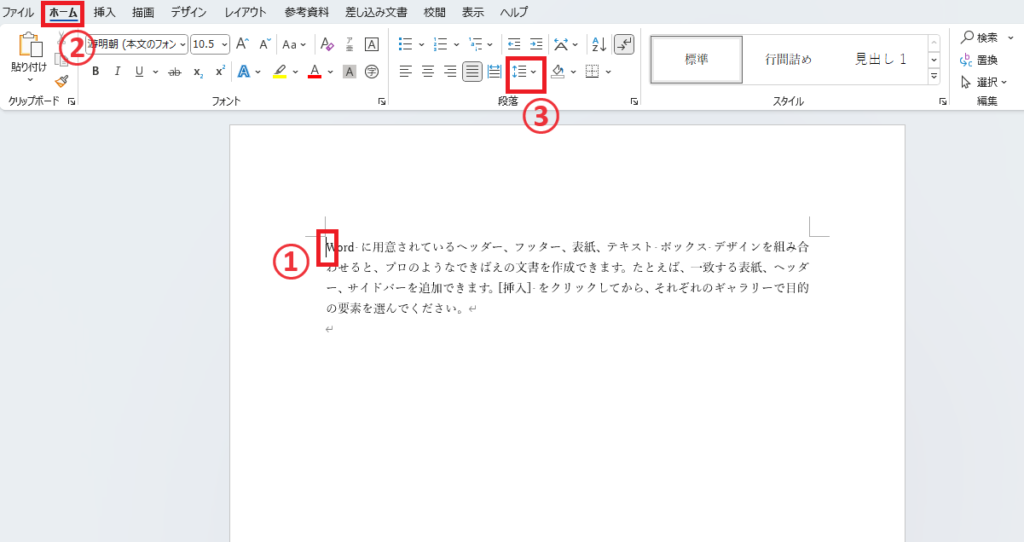
Task: Apply the 見出し 1 style
Action: coord(880,59)
